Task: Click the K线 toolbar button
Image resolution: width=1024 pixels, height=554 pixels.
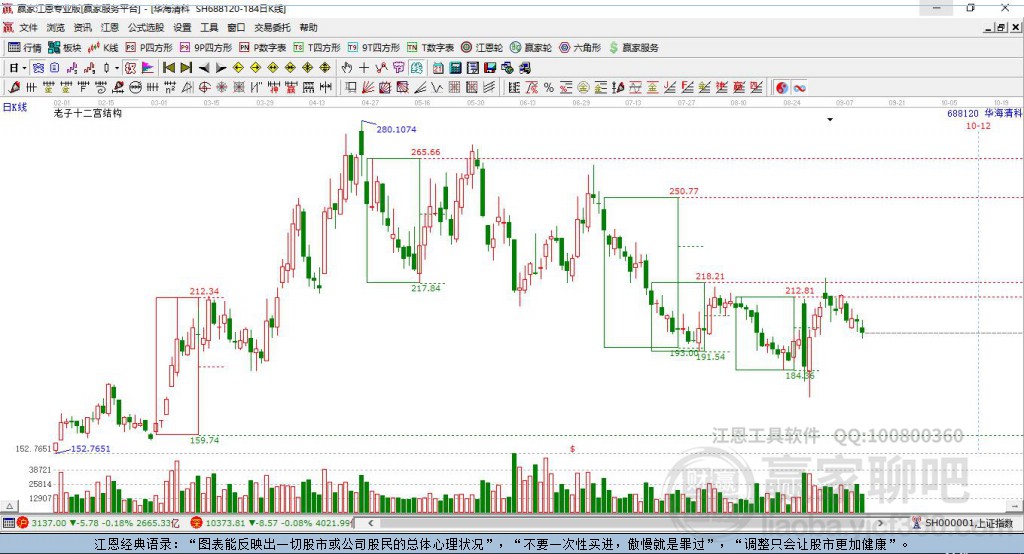Action: tap(103, 48)
